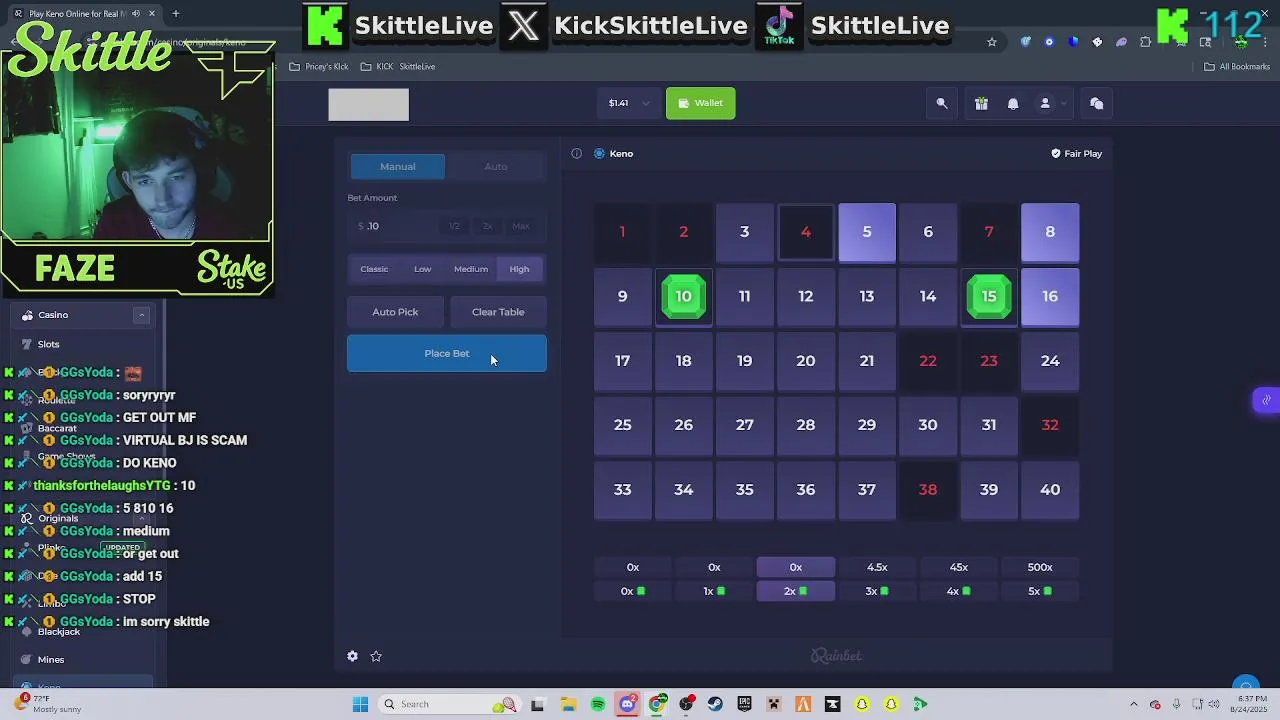Viewport: 1280px width, 720px height.
Task: Open the green Wallet button
Action: pyautogui.click(x=701, y=103)
